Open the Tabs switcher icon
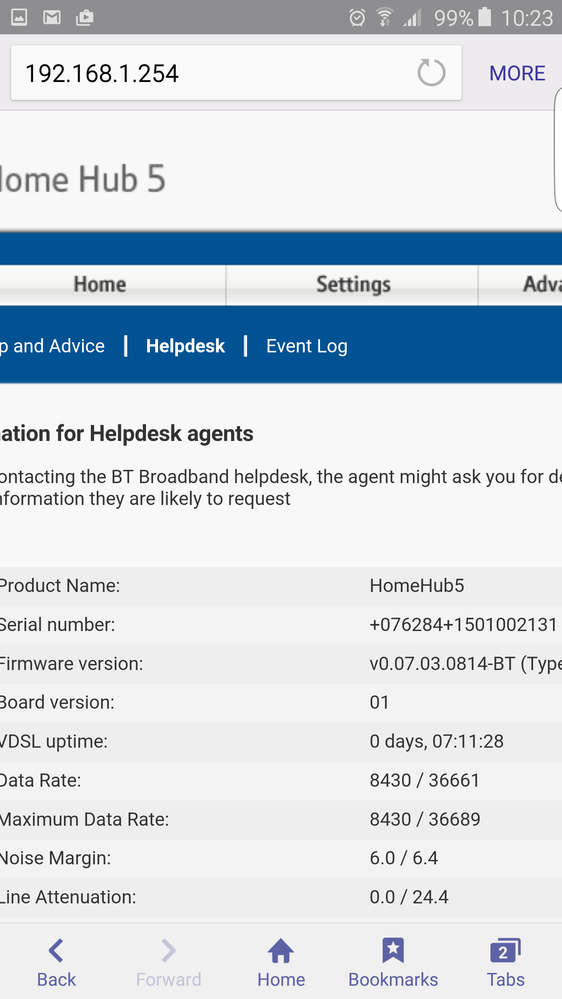The image size is (562, 999). click(505, 951)
